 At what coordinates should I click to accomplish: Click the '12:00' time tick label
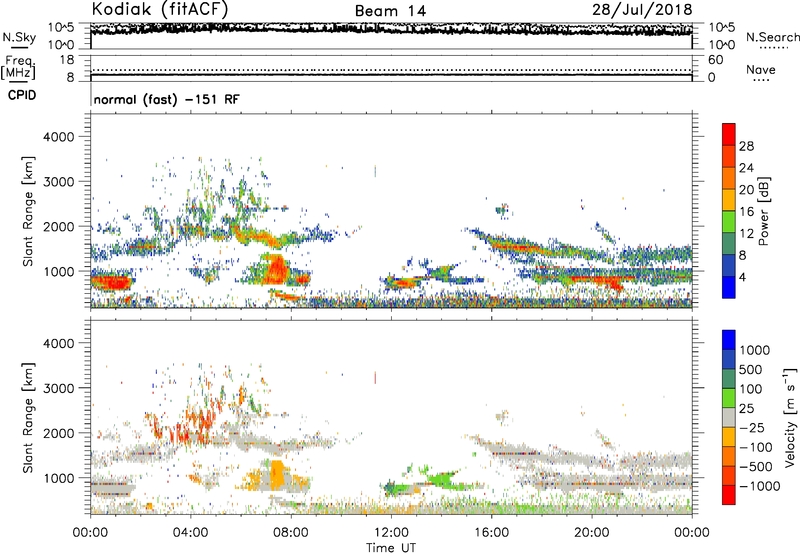click(391, 533)
